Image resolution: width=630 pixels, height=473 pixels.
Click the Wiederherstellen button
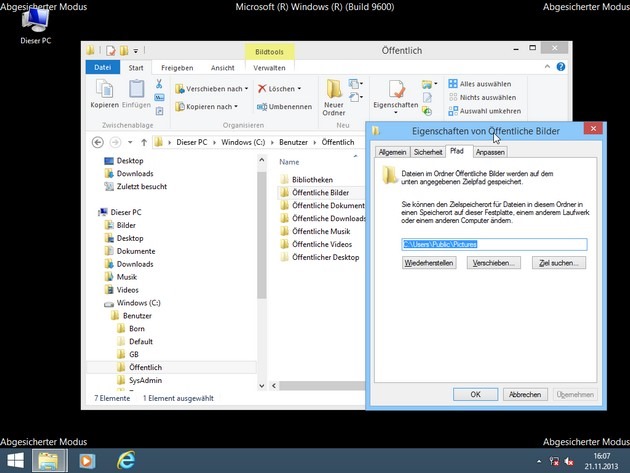(429, 263)
